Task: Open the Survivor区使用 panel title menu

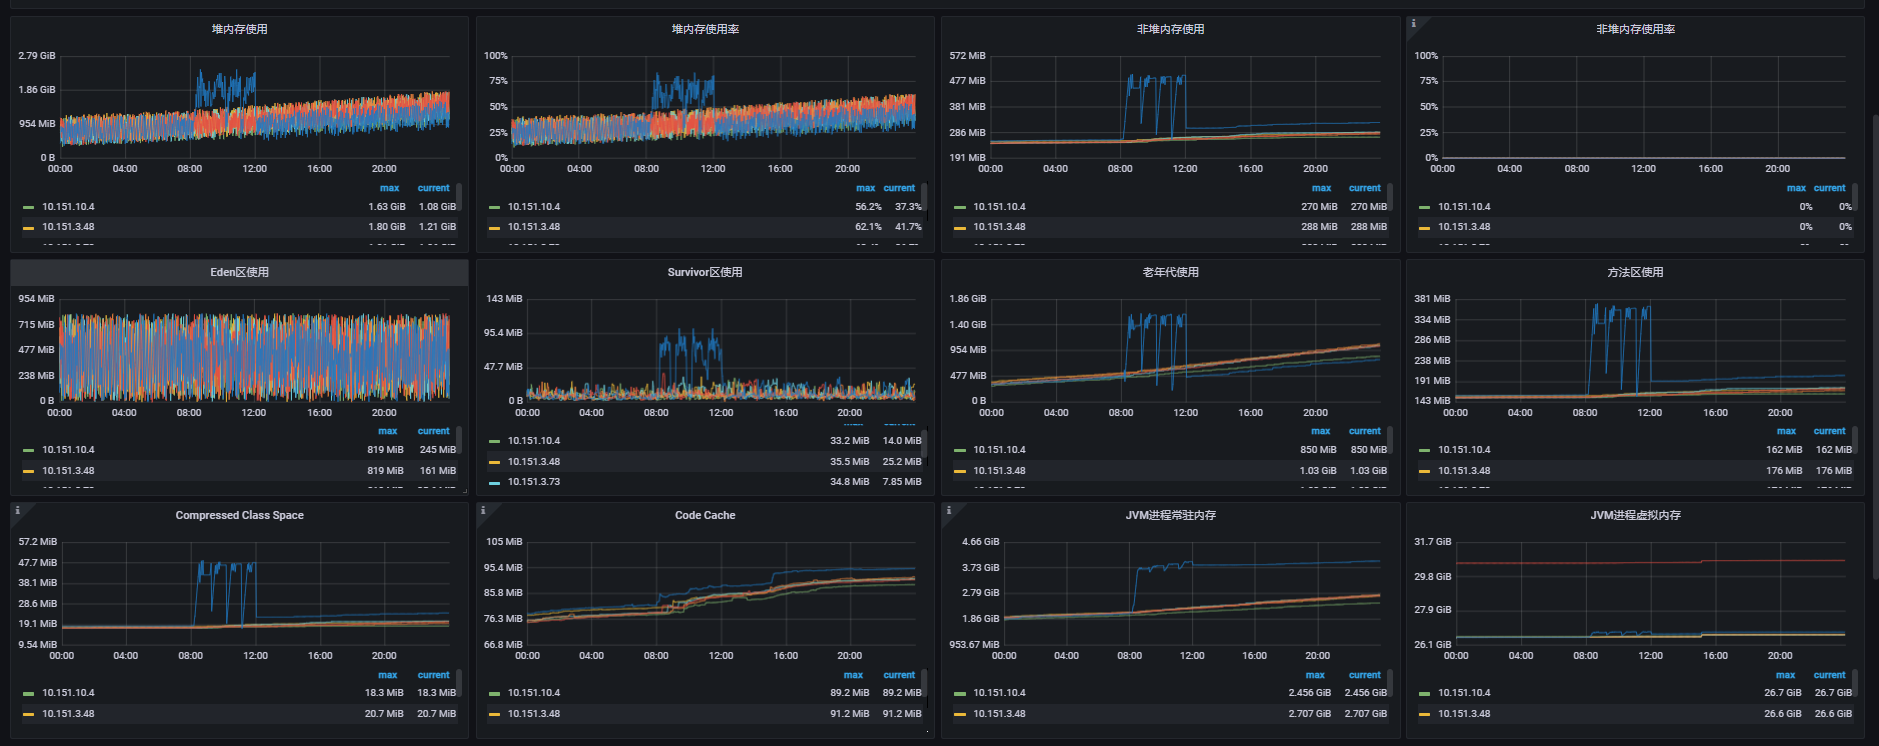Action: (705, 272)
